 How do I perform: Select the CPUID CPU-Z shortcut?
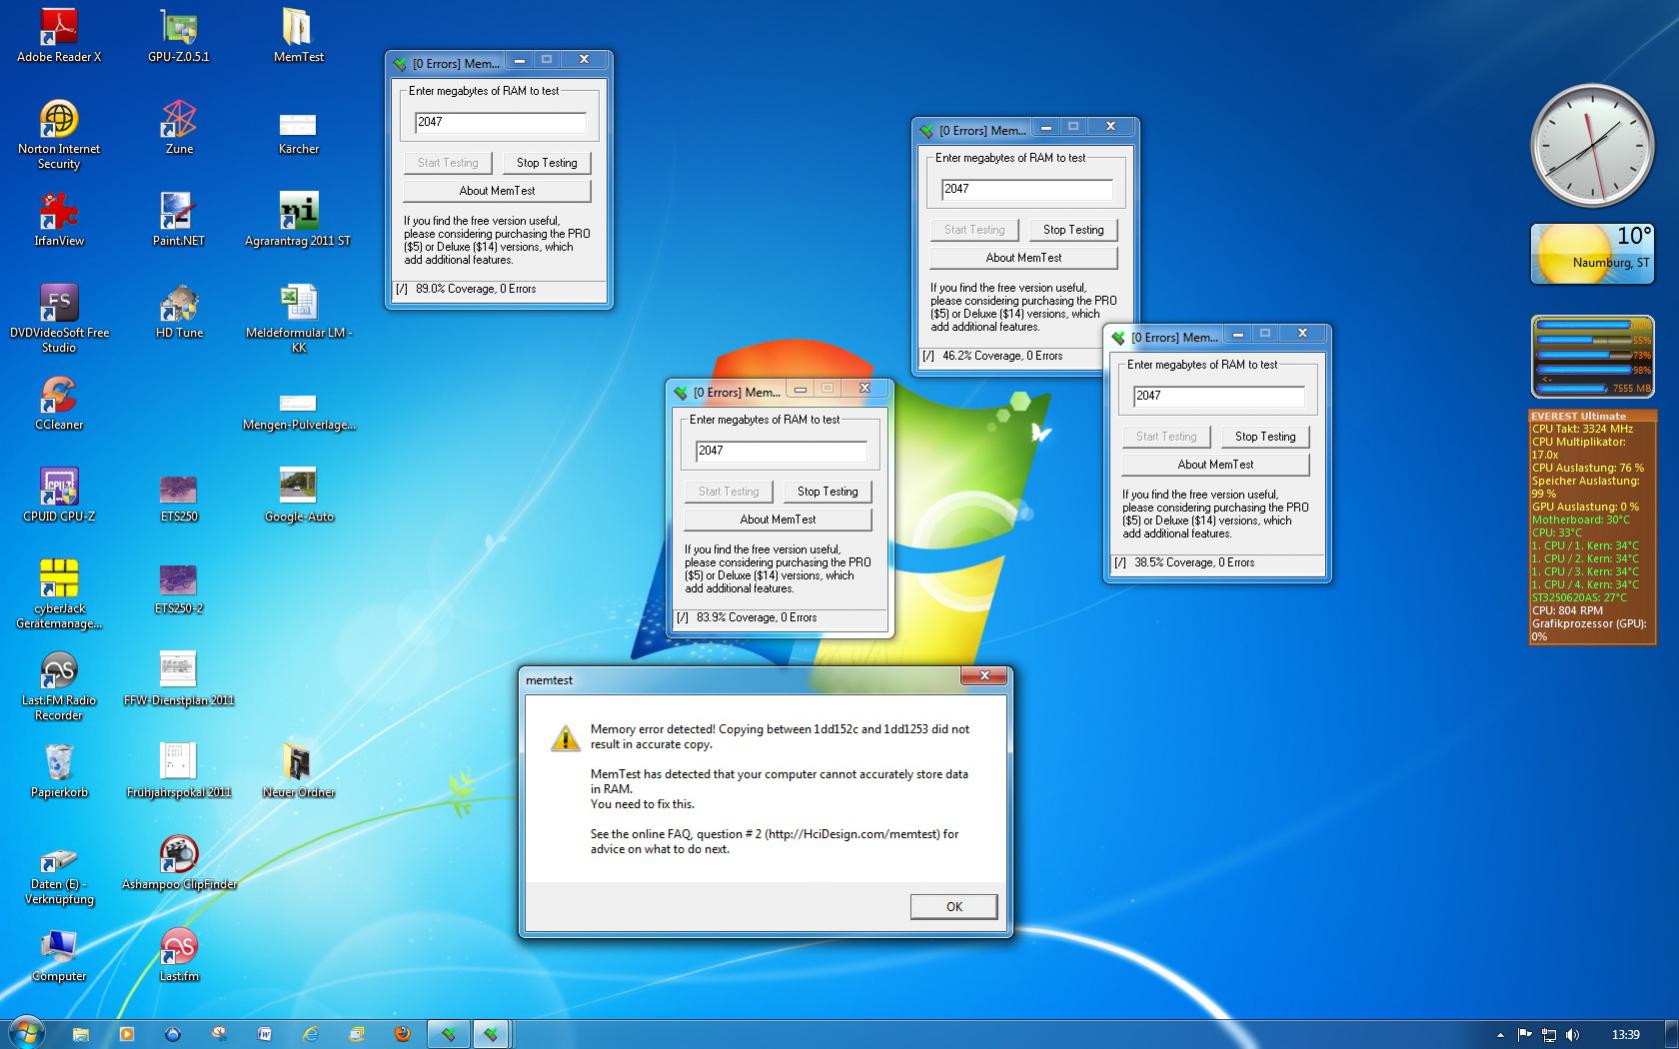pos(59,496)
